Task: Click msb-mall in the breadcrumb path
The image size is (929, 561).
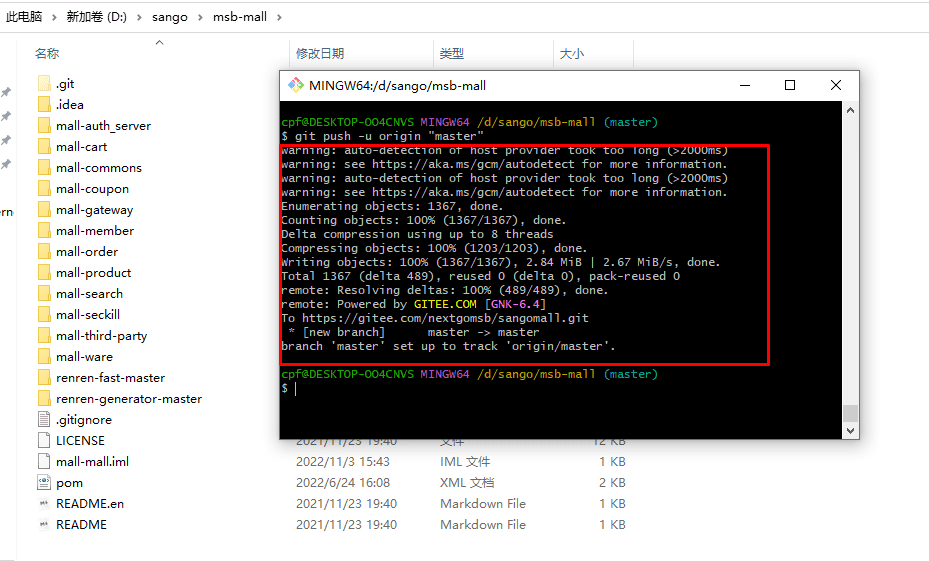Action: pos(240,17)
